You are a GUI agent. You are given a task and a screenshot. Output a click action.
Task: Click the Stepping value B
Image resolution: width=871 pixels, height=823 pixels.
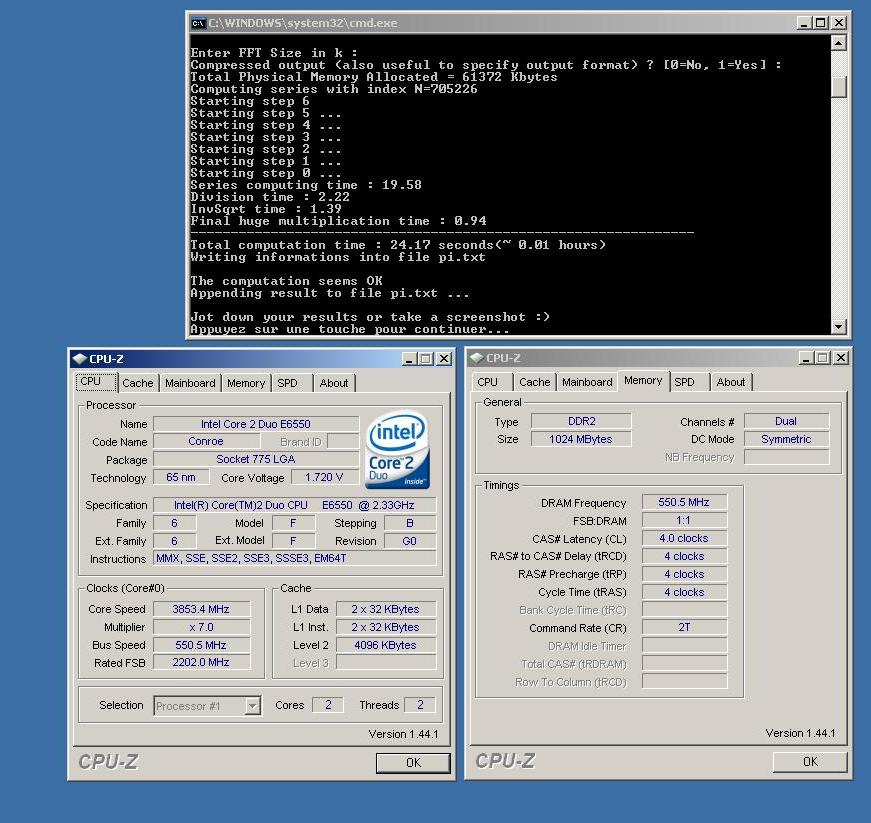410,523
